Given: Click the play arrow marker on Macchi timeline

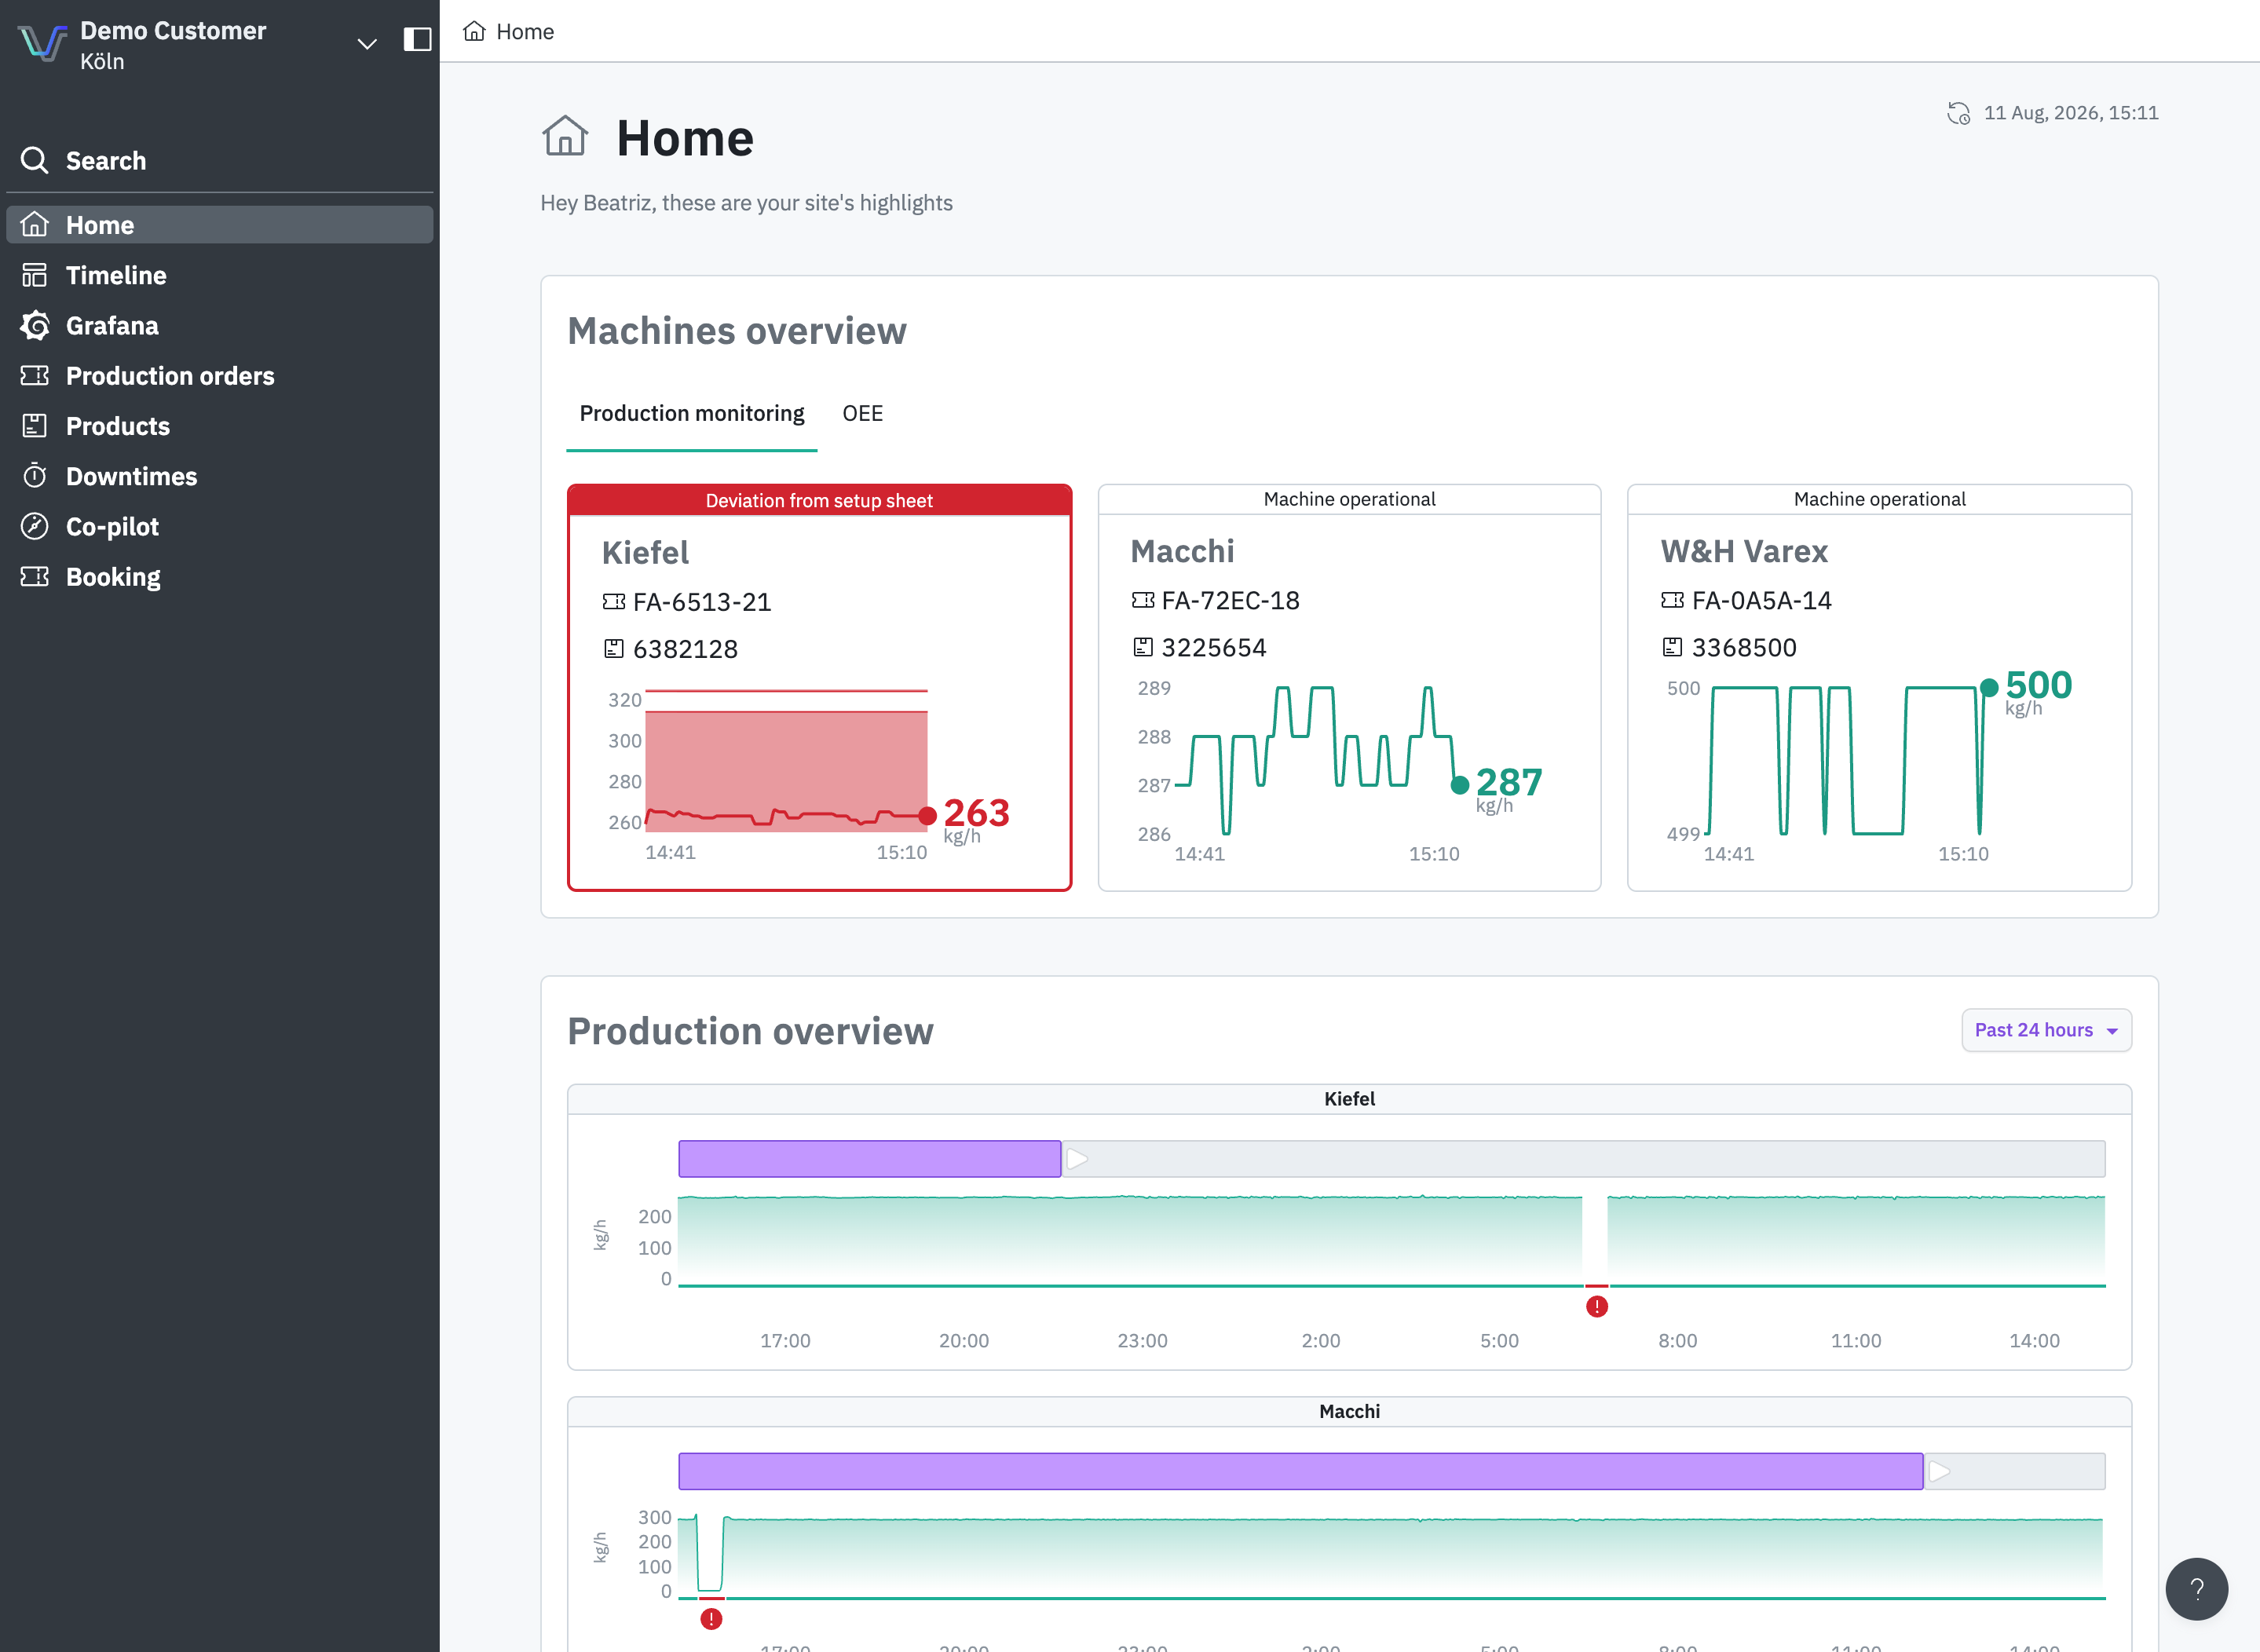Looking at the screenshot, I should click(1939, 1471).
